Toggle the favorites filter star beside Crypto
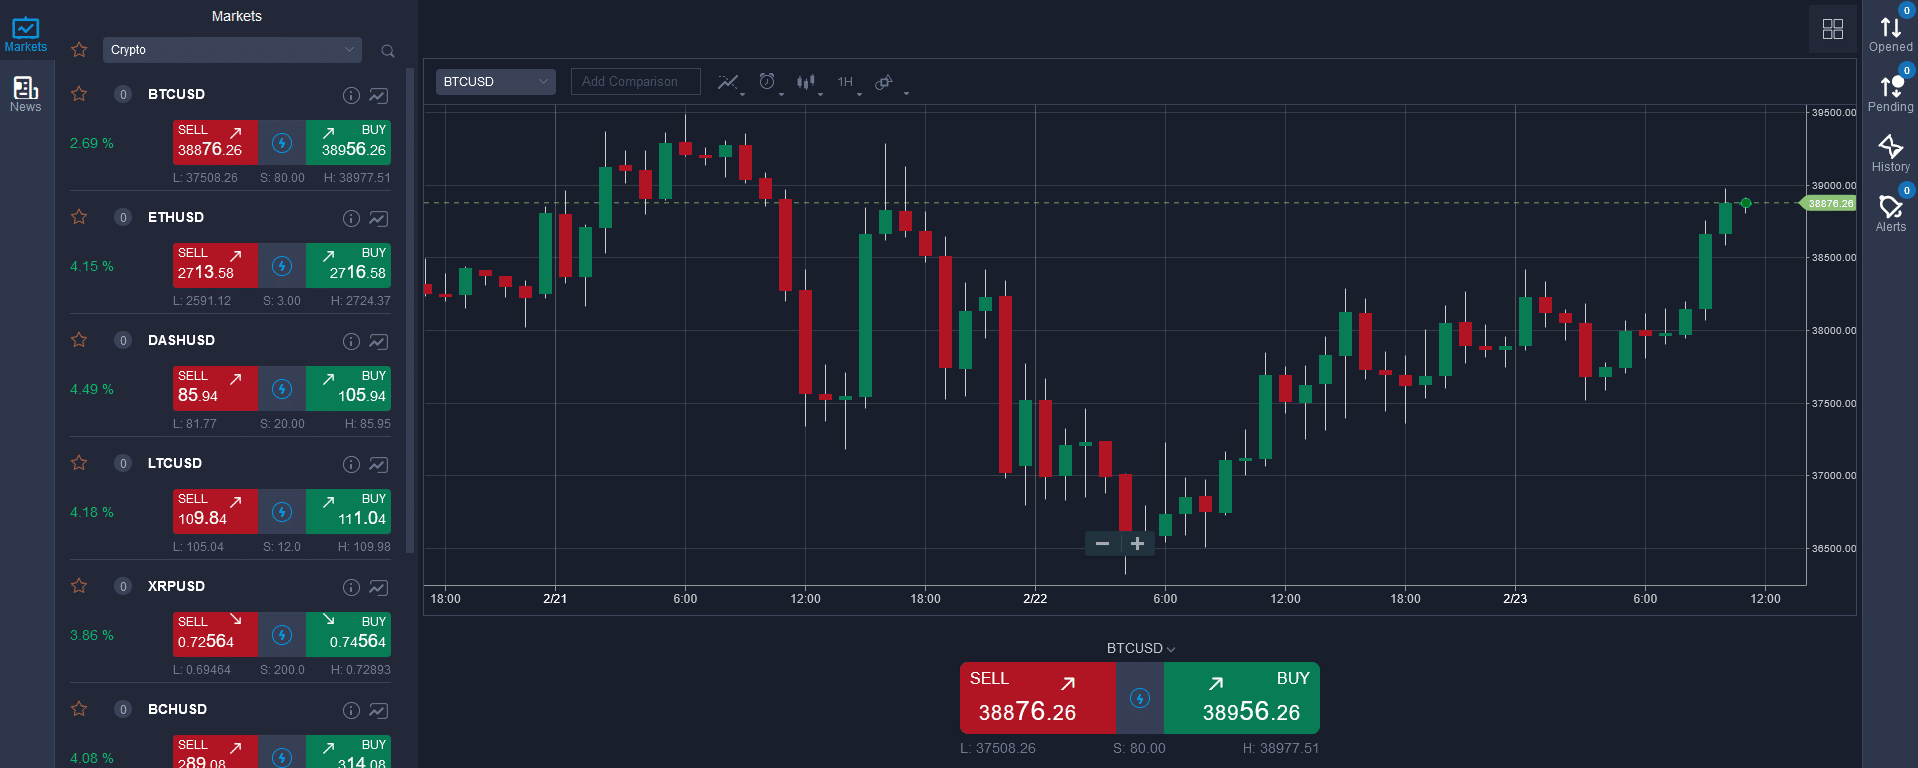 click(x=79, y=50)
